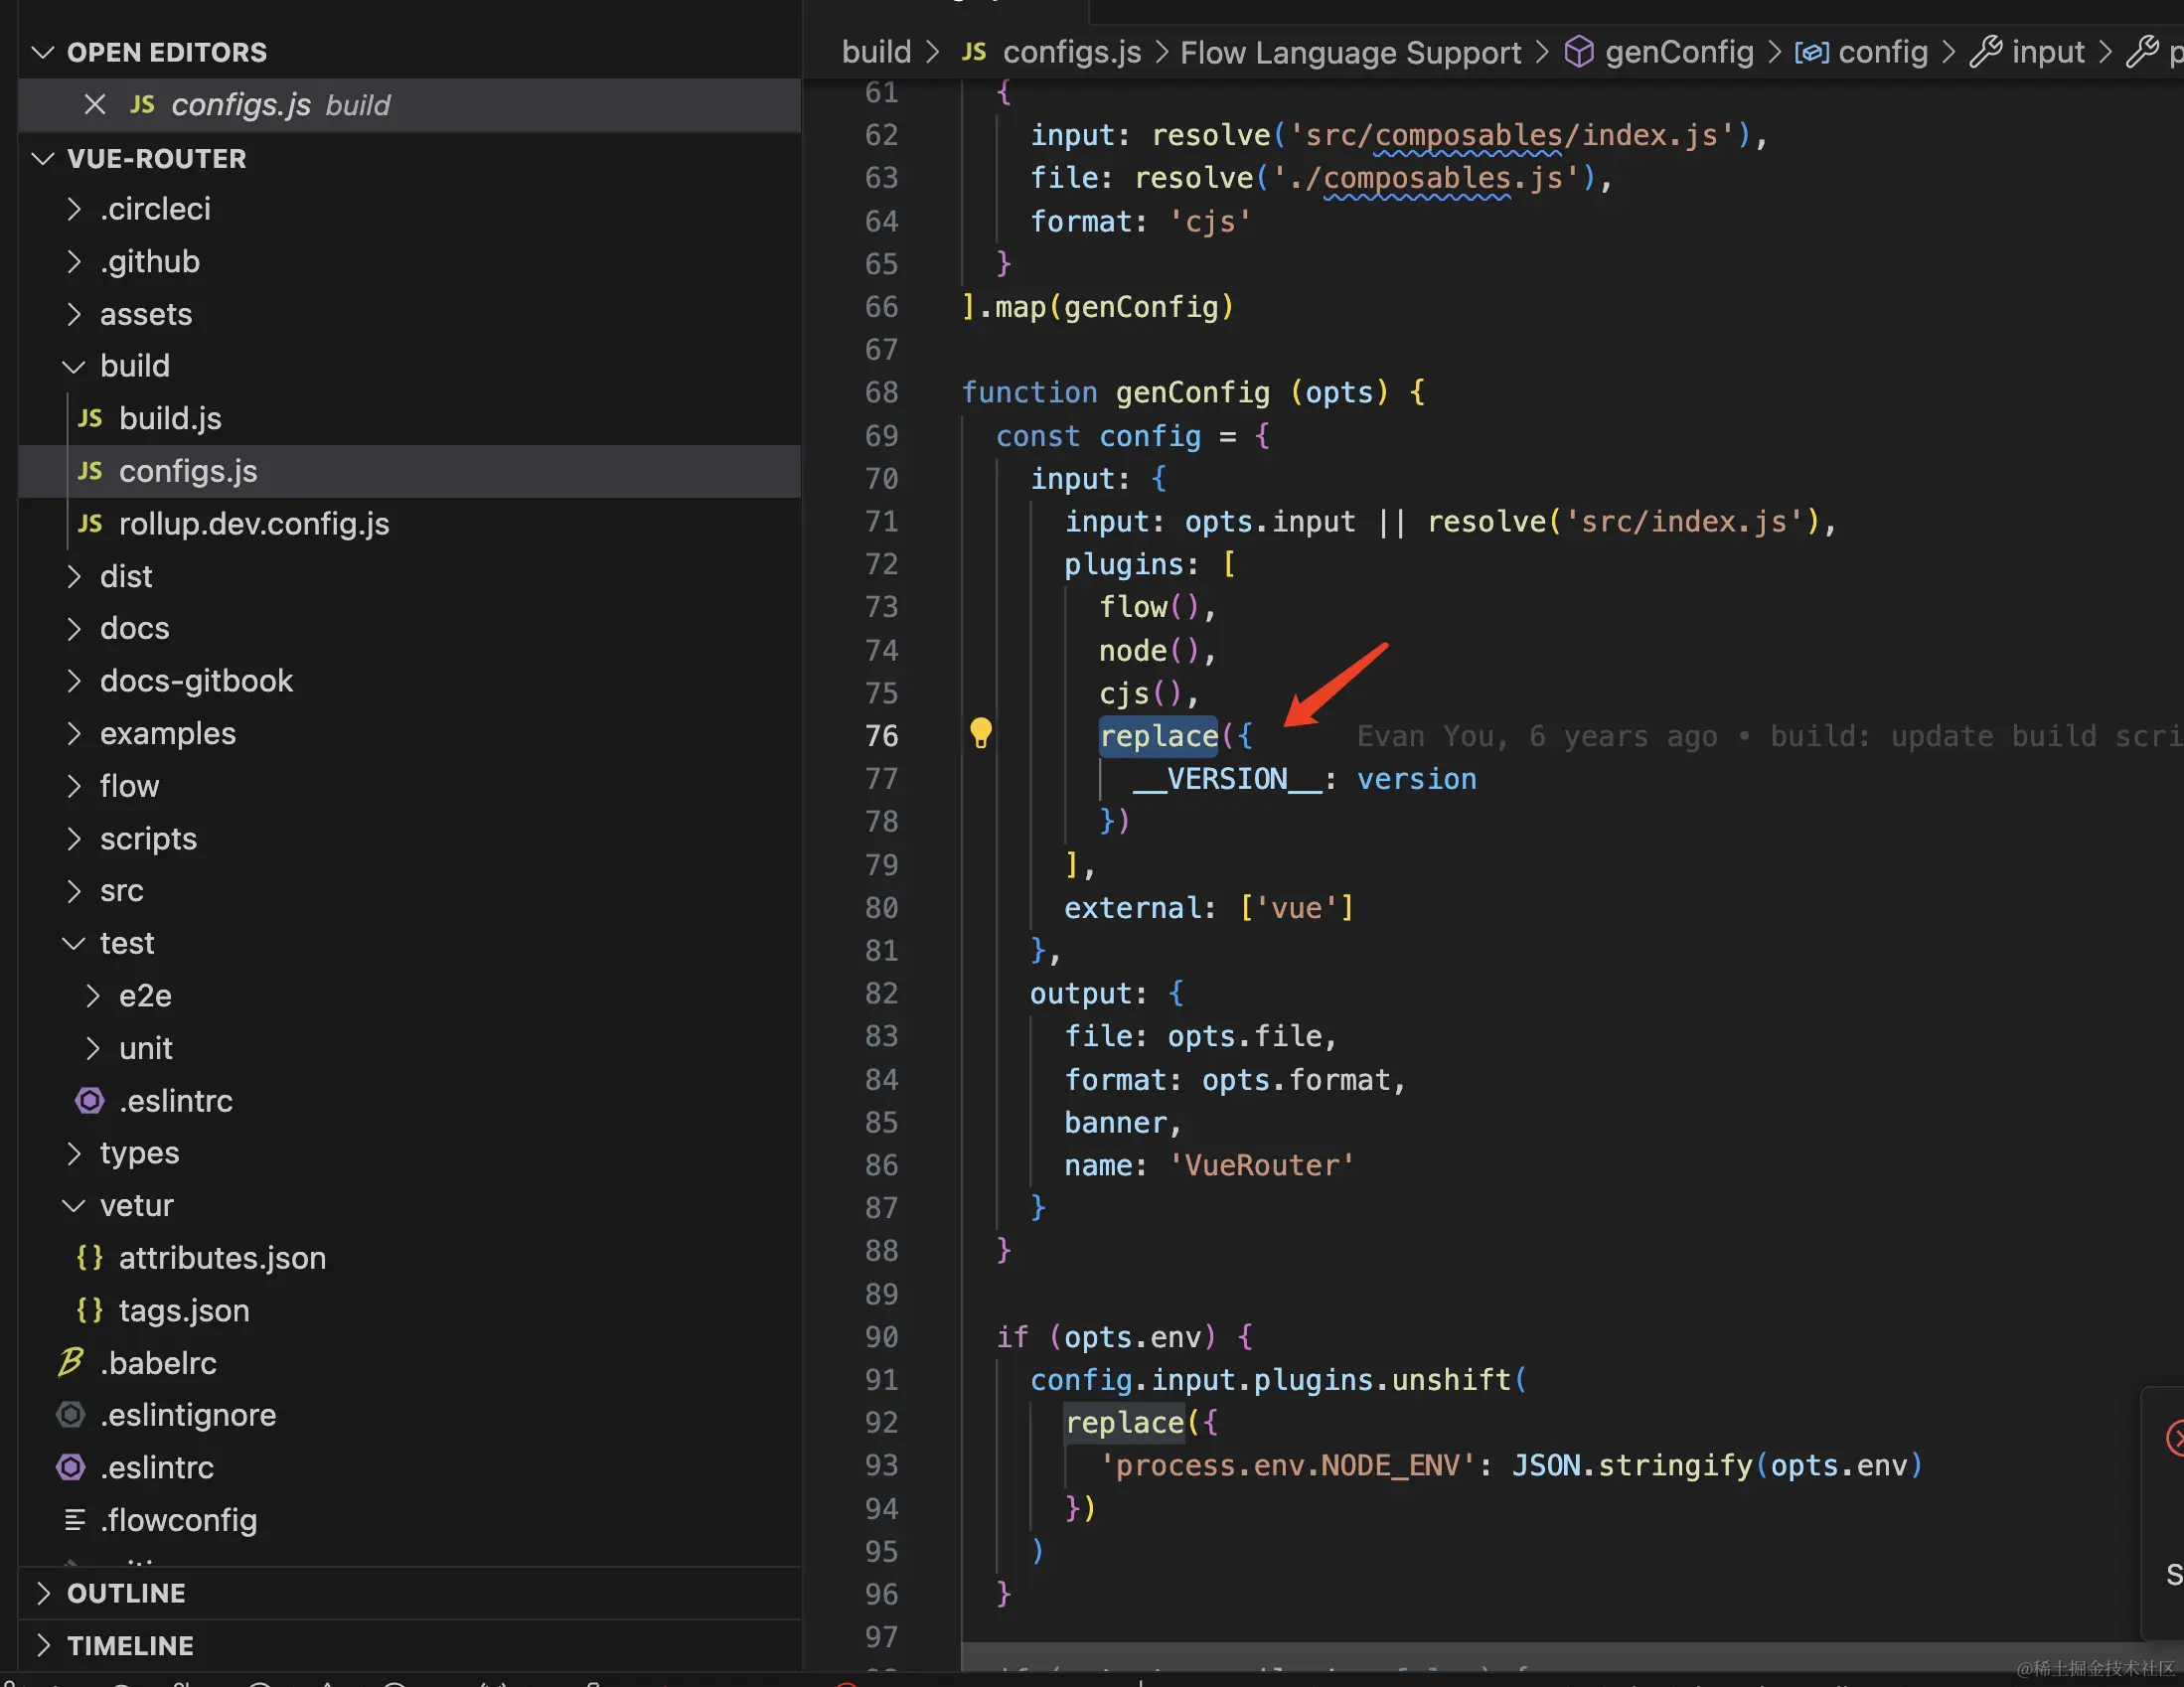Image resolution: width=2184 pixels, height=1687 pixels.
Task: Close the configs.js open editor
Action: tap(95, 105)
